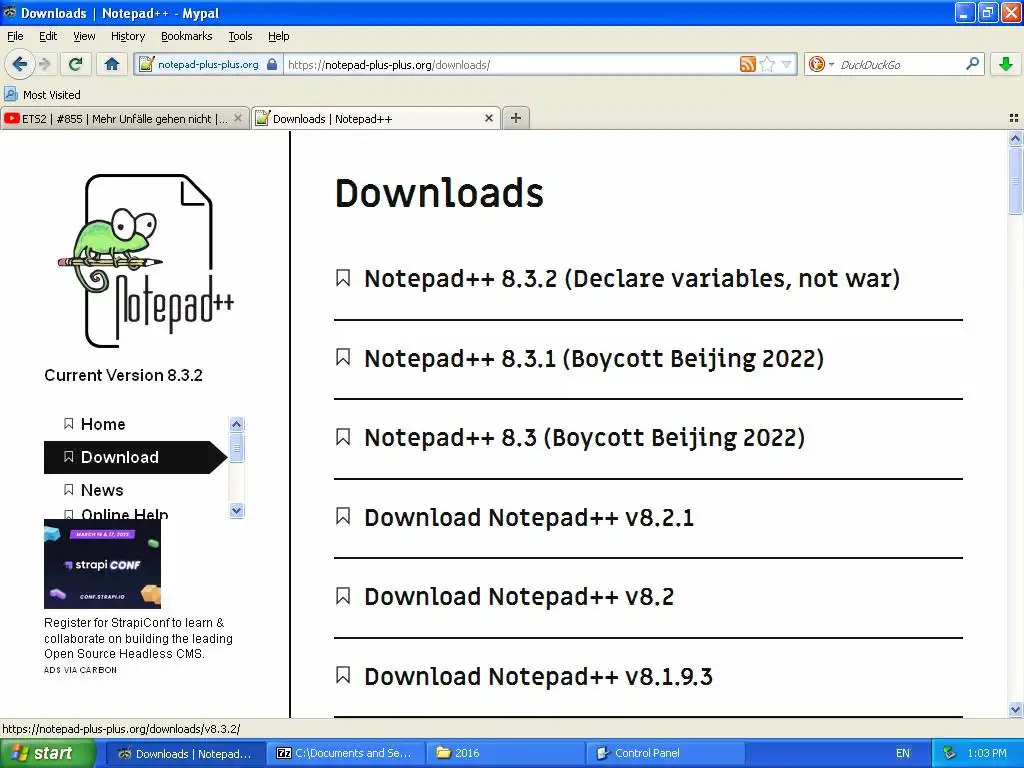Click the Register for StrapiConf ad text
Viewport: 1024px width, 768px height.
pos(138,638)
